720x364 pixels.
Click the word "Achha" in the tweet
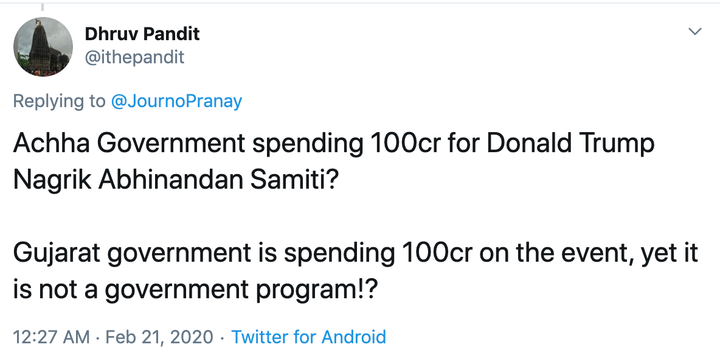pos(51,144)
